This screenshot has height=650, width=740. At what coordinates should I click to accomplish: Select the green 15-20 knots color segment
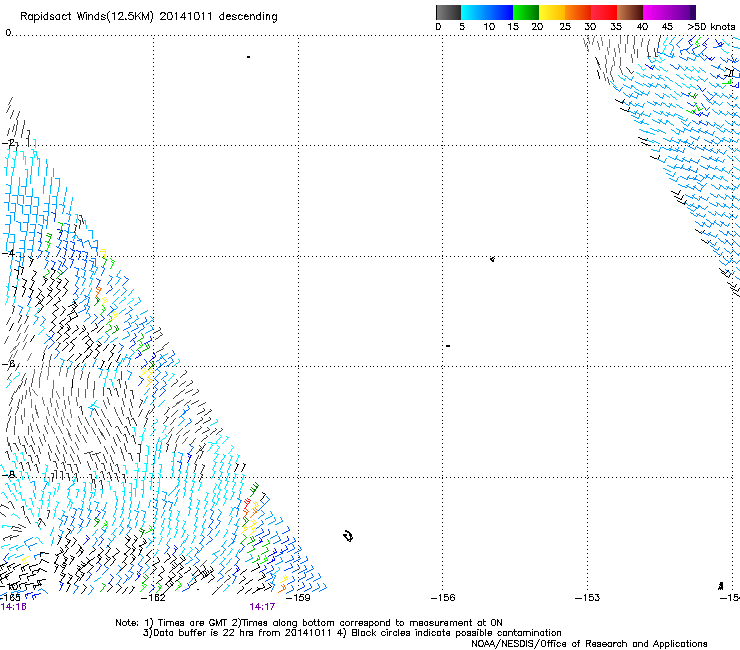526,12
